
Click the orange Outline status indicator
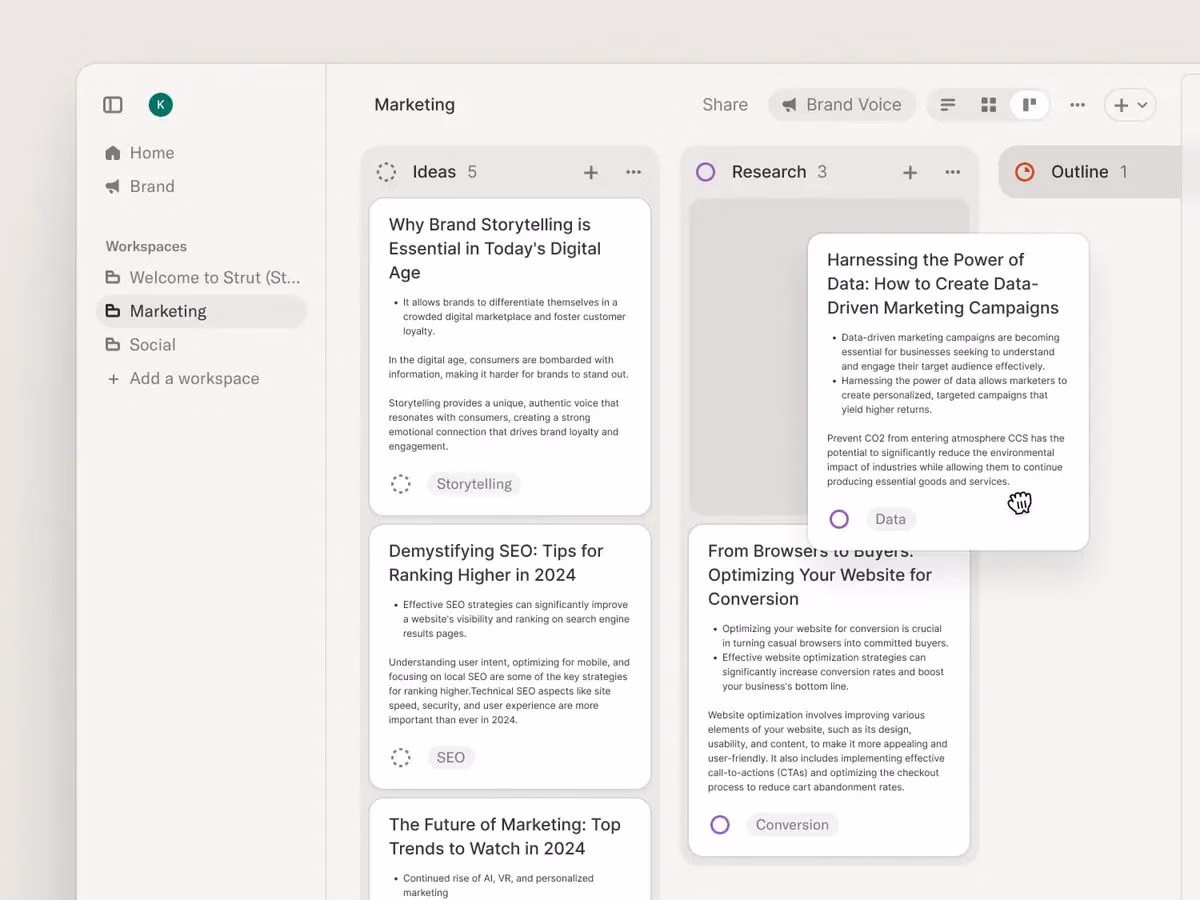pos(1025,173)
